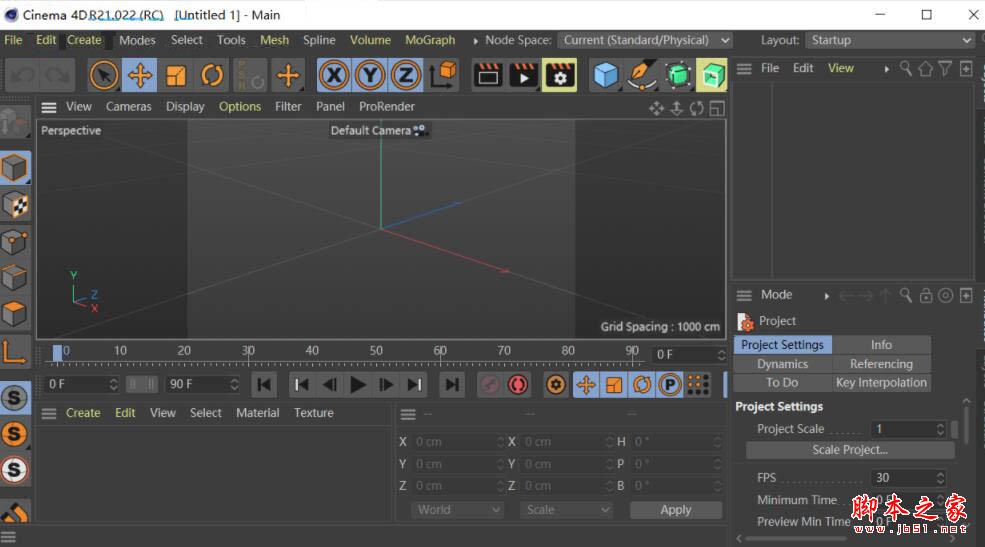Toggle X axis lock
The width and height of the screenshot is (985, 547).
pyautogui.click(x=334, y=76)
